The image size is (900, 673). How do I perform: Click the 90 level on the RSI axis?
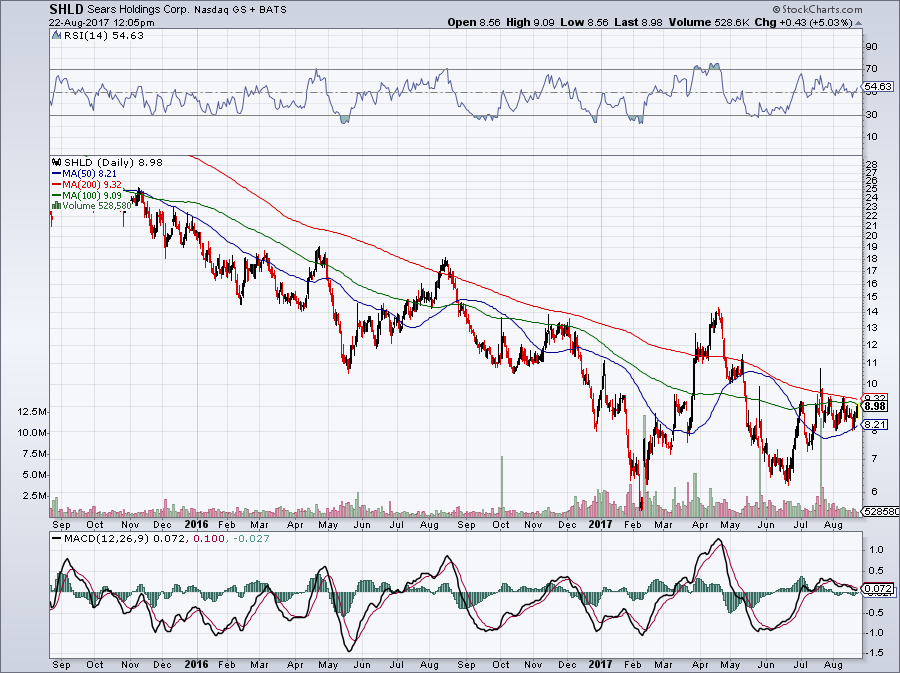871,46
